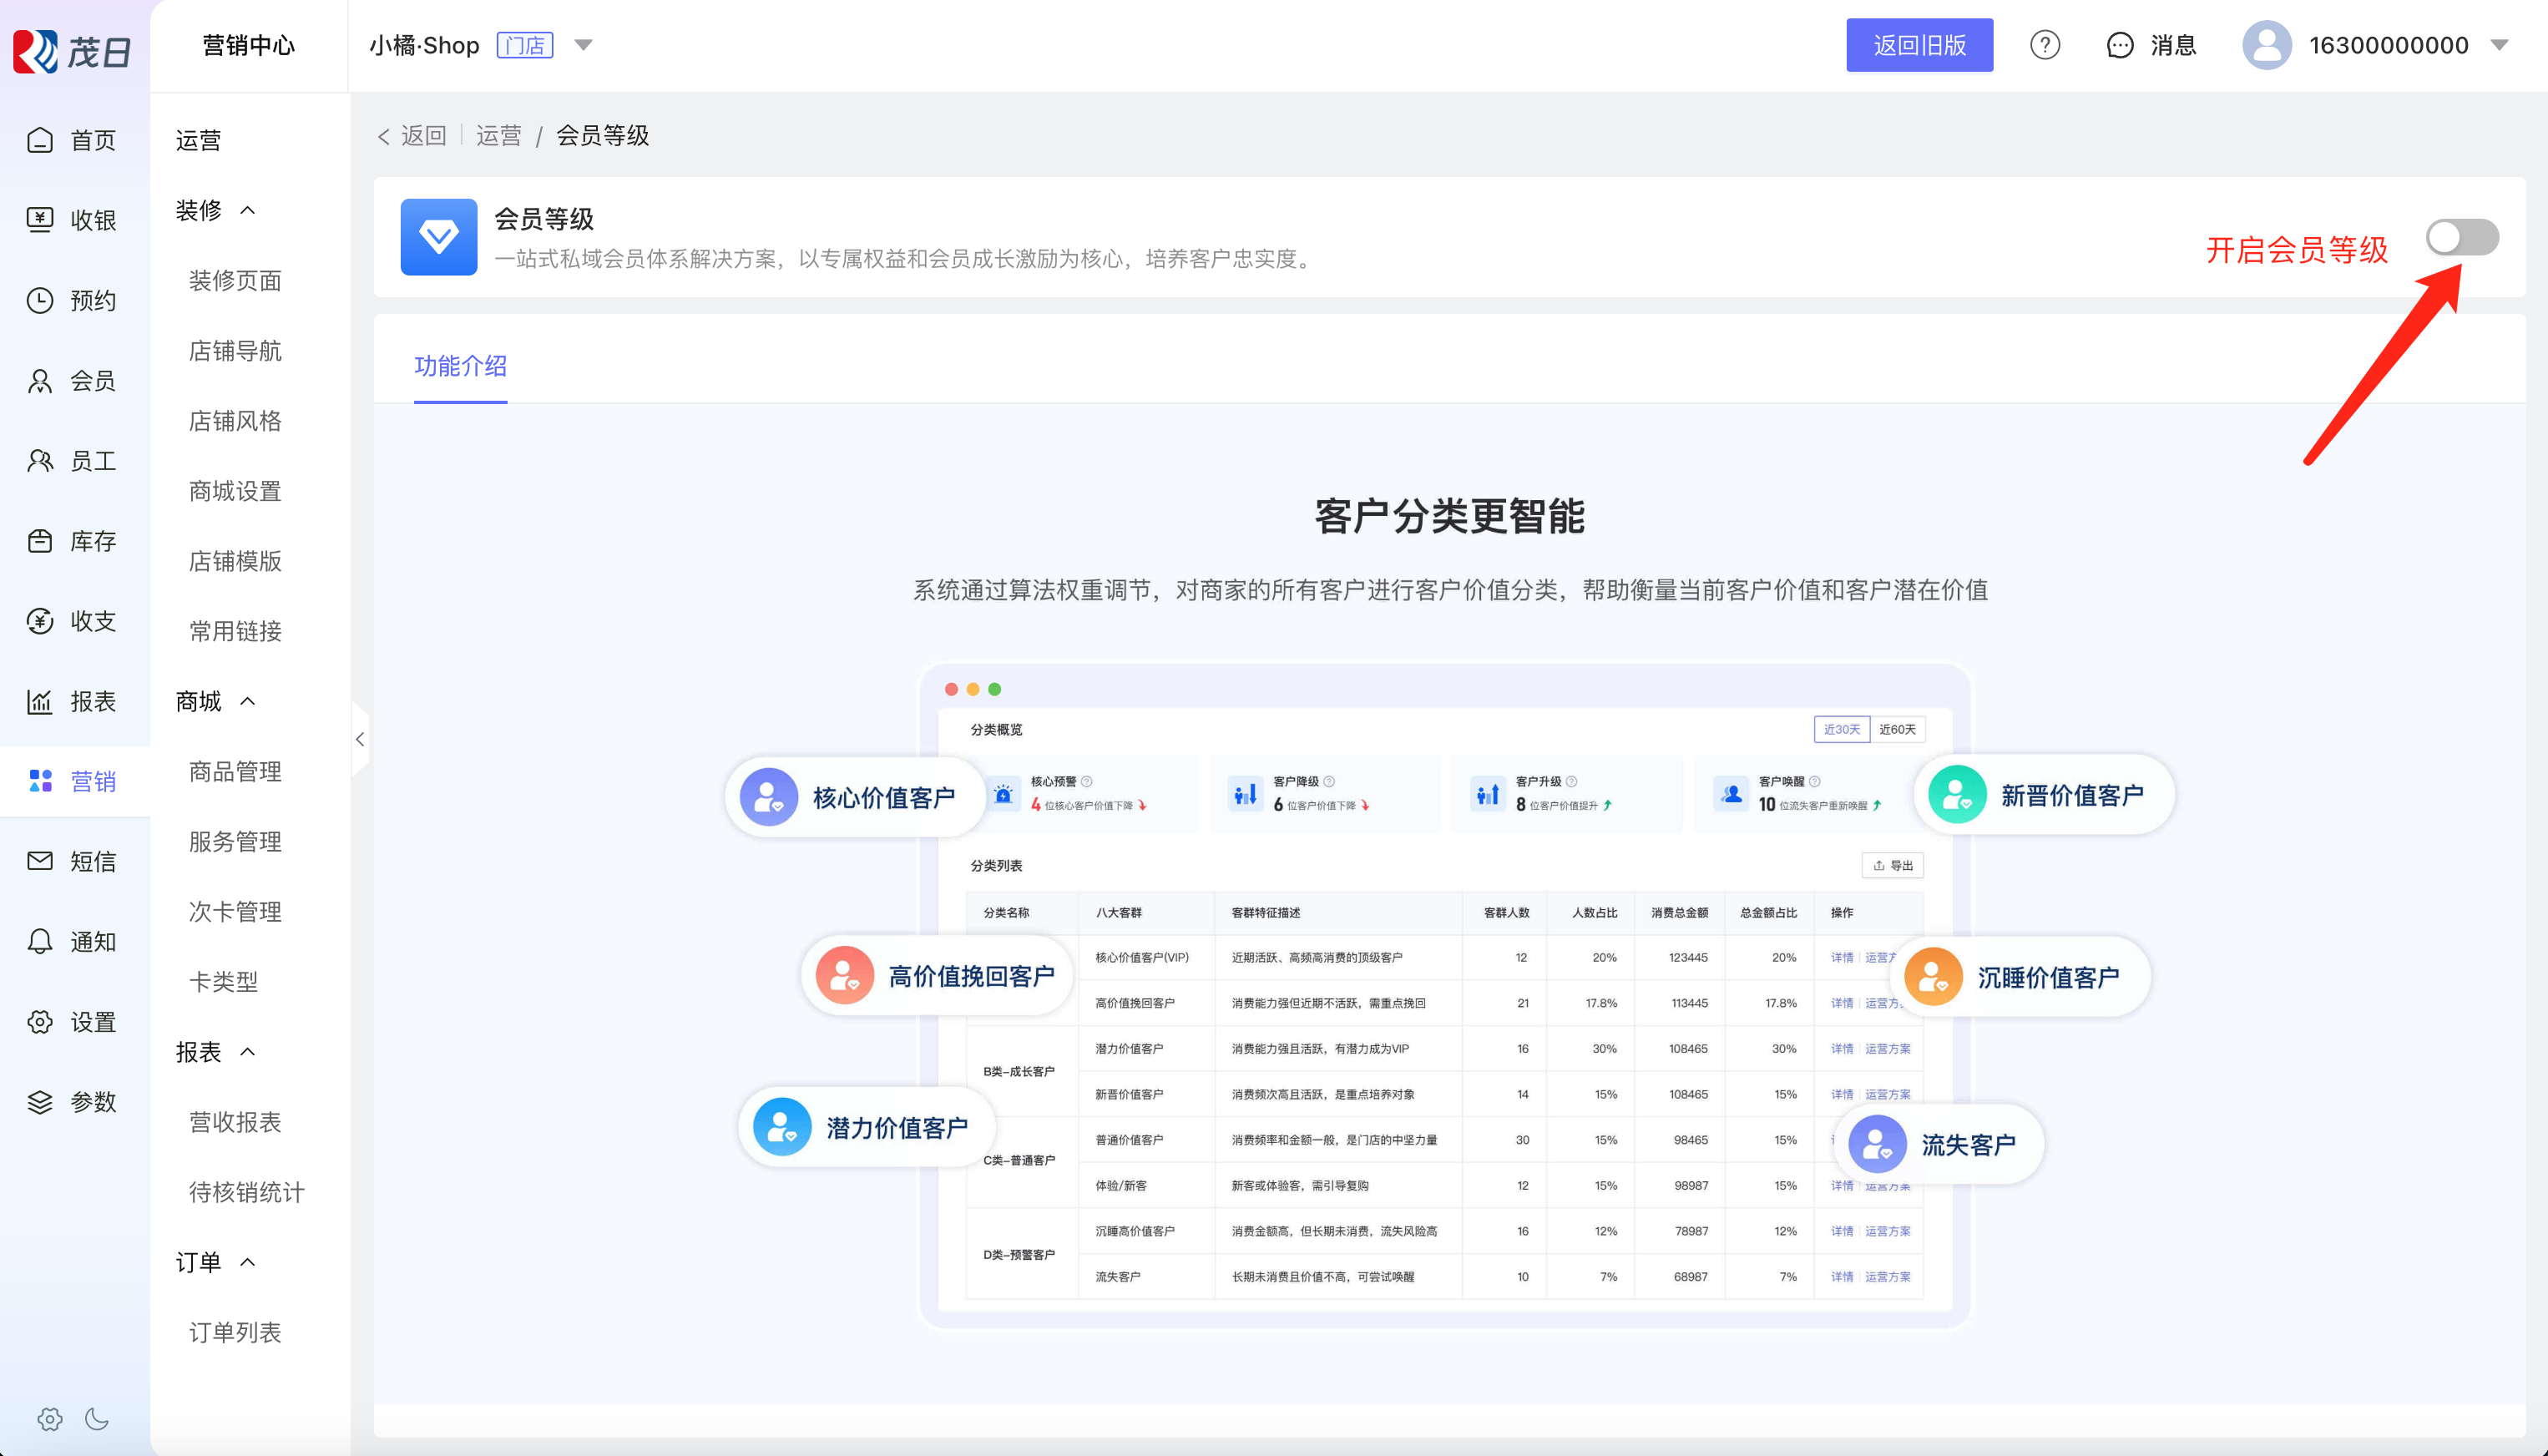Open the 首页 home icon in sidebar
The width and height of the screenshot is (2548, 1456).
coord(40,140)
